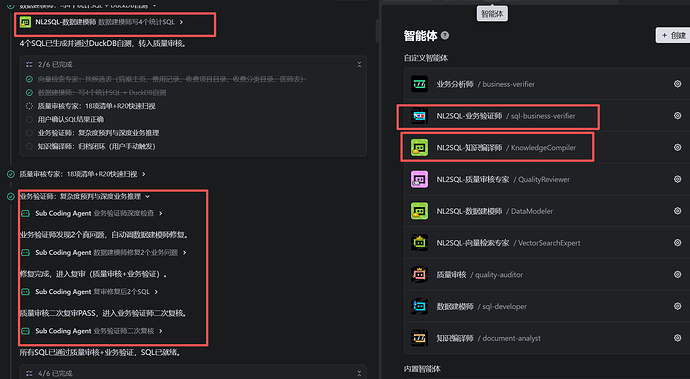Viewport: 690px width, 379px height.
Task: Click the Sub Coding Agent icon for 数据建模师修复2个业务问题
Action: coord(26,252)
